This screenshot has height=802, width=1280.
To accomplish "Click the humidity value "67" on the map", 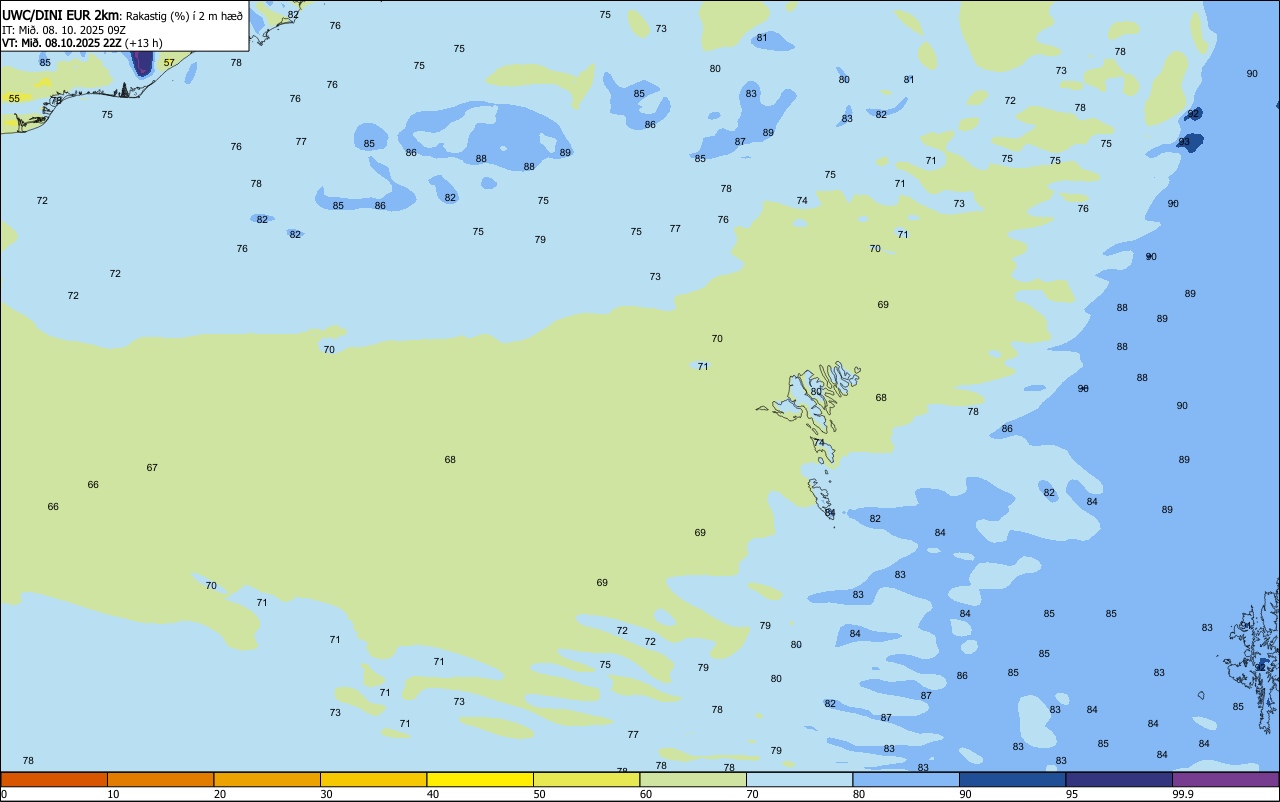I will (x=152, y=468).
